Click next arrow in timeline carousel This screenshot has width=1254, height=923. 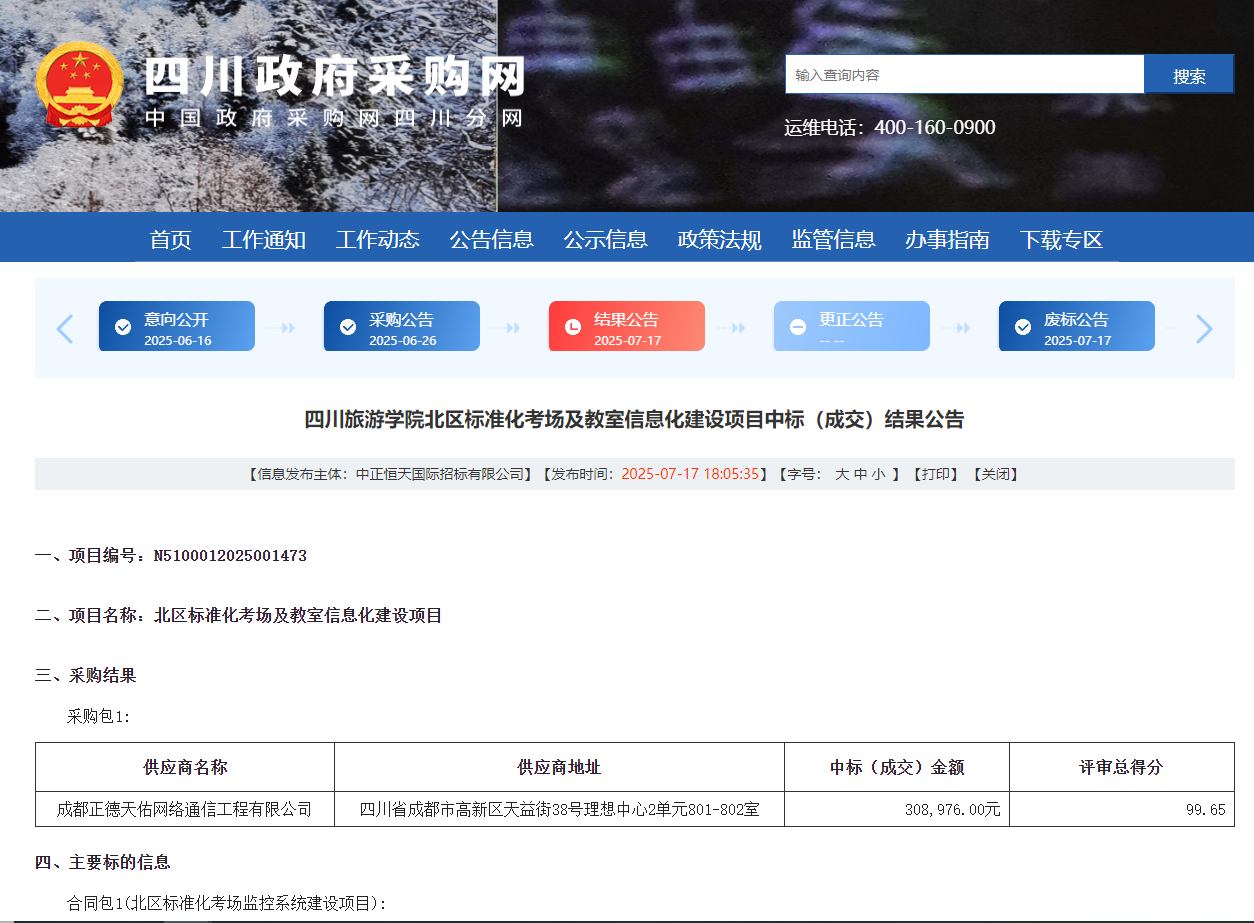pyautogui.click(x=1204, y=328)
